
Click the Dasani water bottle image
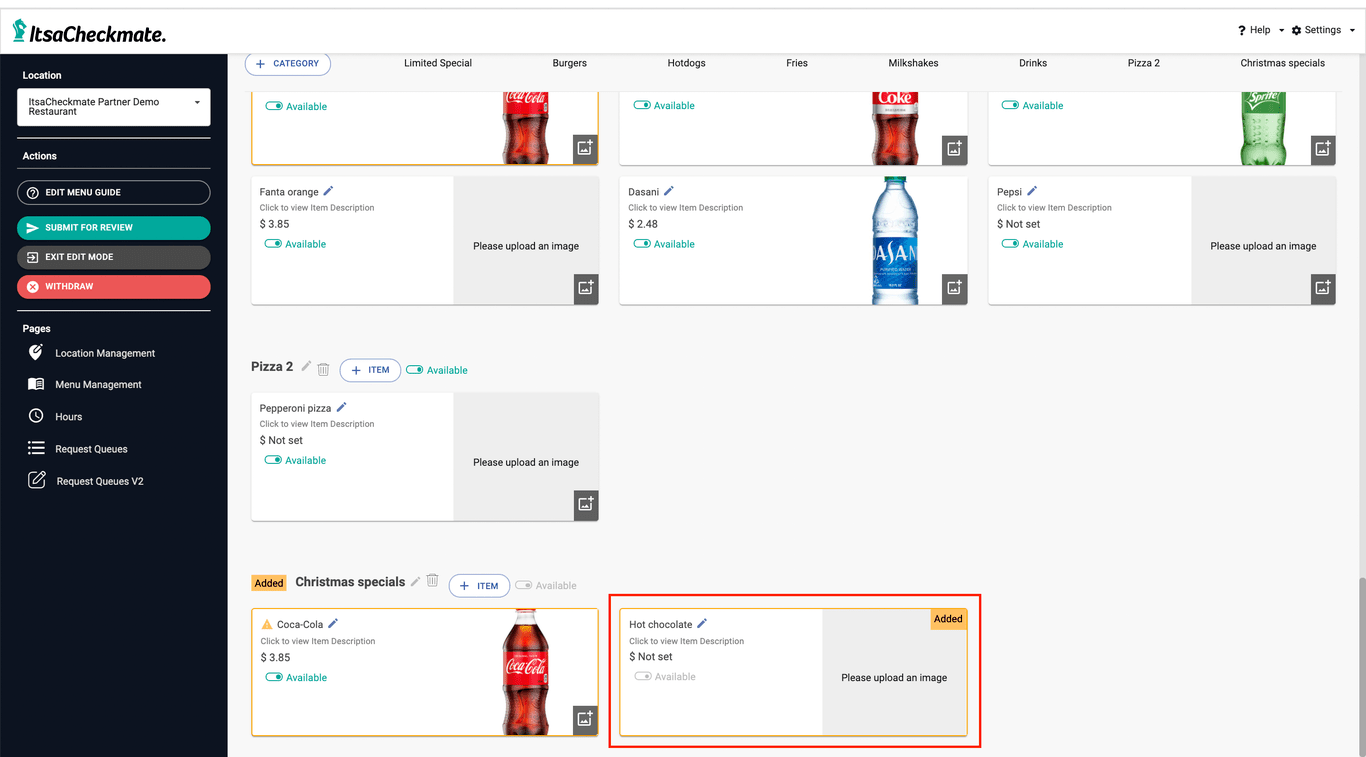893,241
